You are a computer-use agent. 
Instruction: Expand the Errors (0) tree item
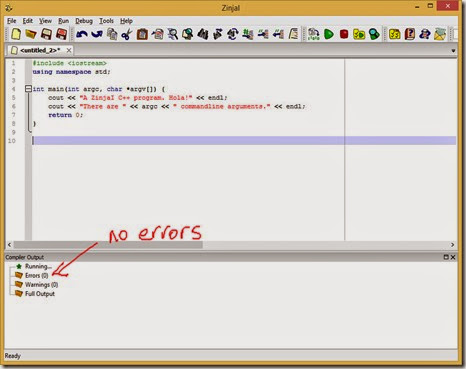pyautogui.click(x=36, y=275)
